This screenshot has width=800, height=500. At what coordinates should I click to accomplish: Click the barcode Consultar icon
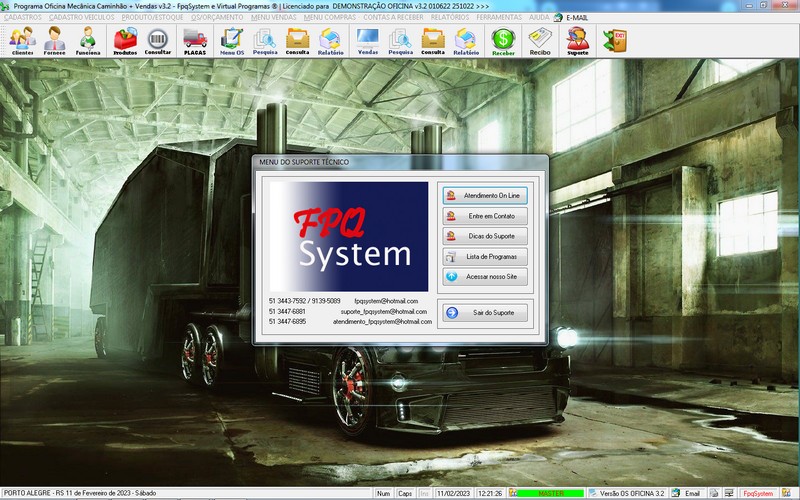pos(158,40)
